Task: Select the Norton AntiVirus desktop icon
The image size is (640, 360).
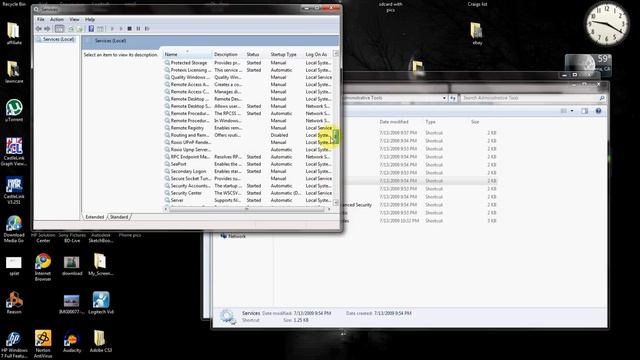Action: pyautogui.click(x=43, y=344)
